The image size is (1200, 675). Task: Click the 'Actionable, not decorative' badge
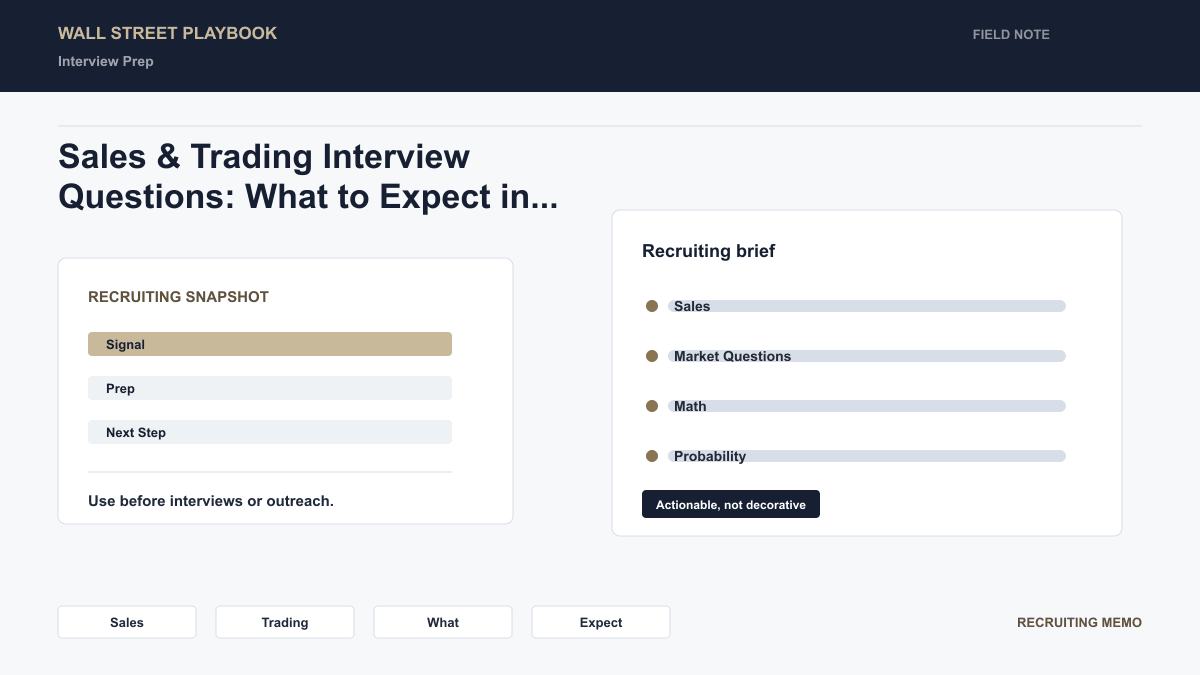[x=731, y=504]
